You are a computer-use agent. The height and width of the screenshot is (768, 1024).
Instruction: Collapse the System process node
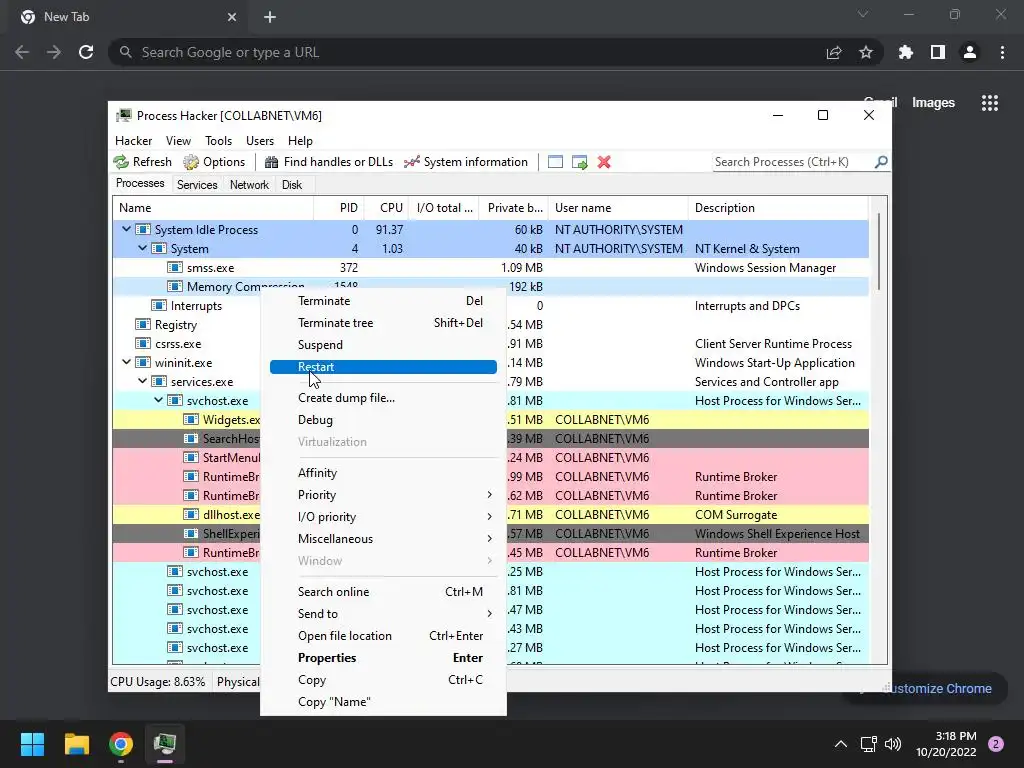pos(142,248)
